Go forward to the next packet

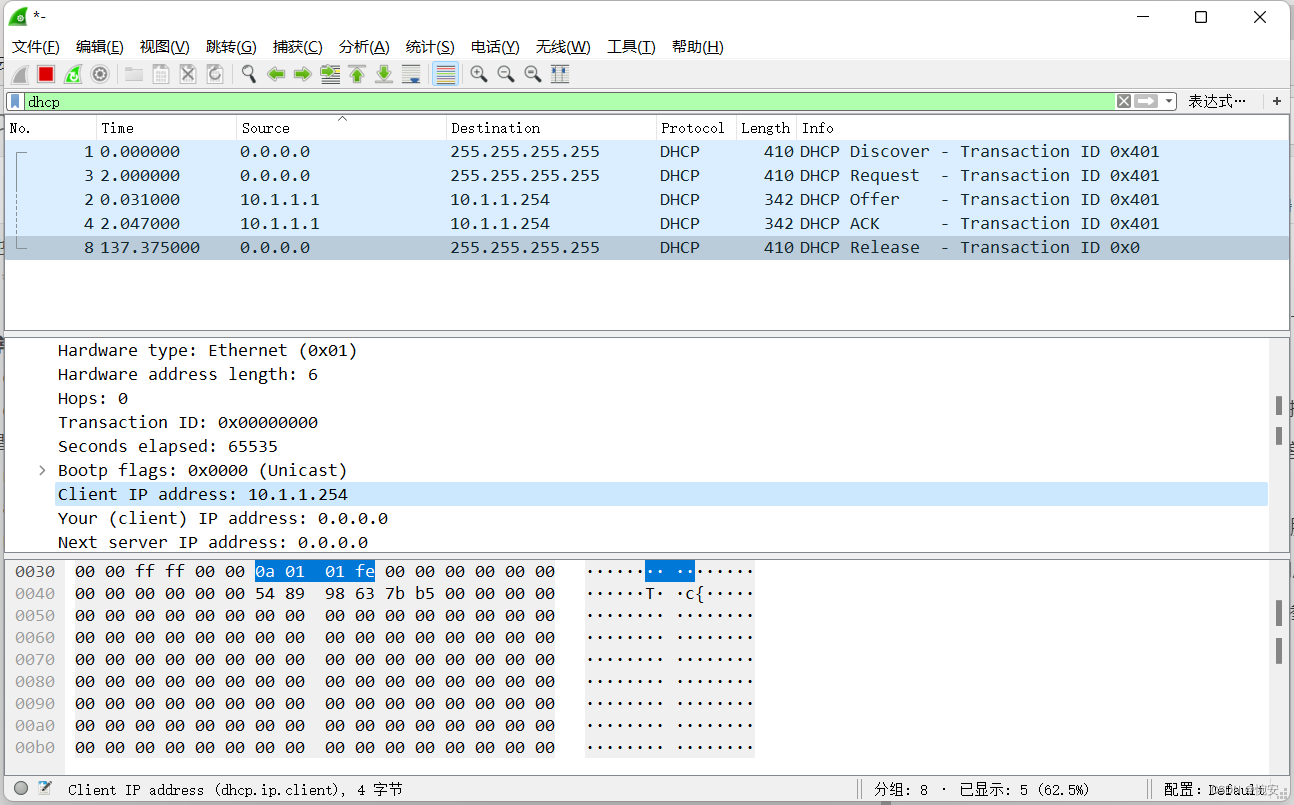click(x=302, y=74)
